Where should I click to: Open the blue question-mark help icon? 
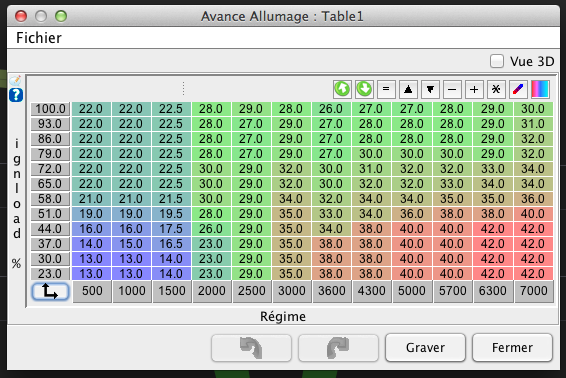[16, 95]
